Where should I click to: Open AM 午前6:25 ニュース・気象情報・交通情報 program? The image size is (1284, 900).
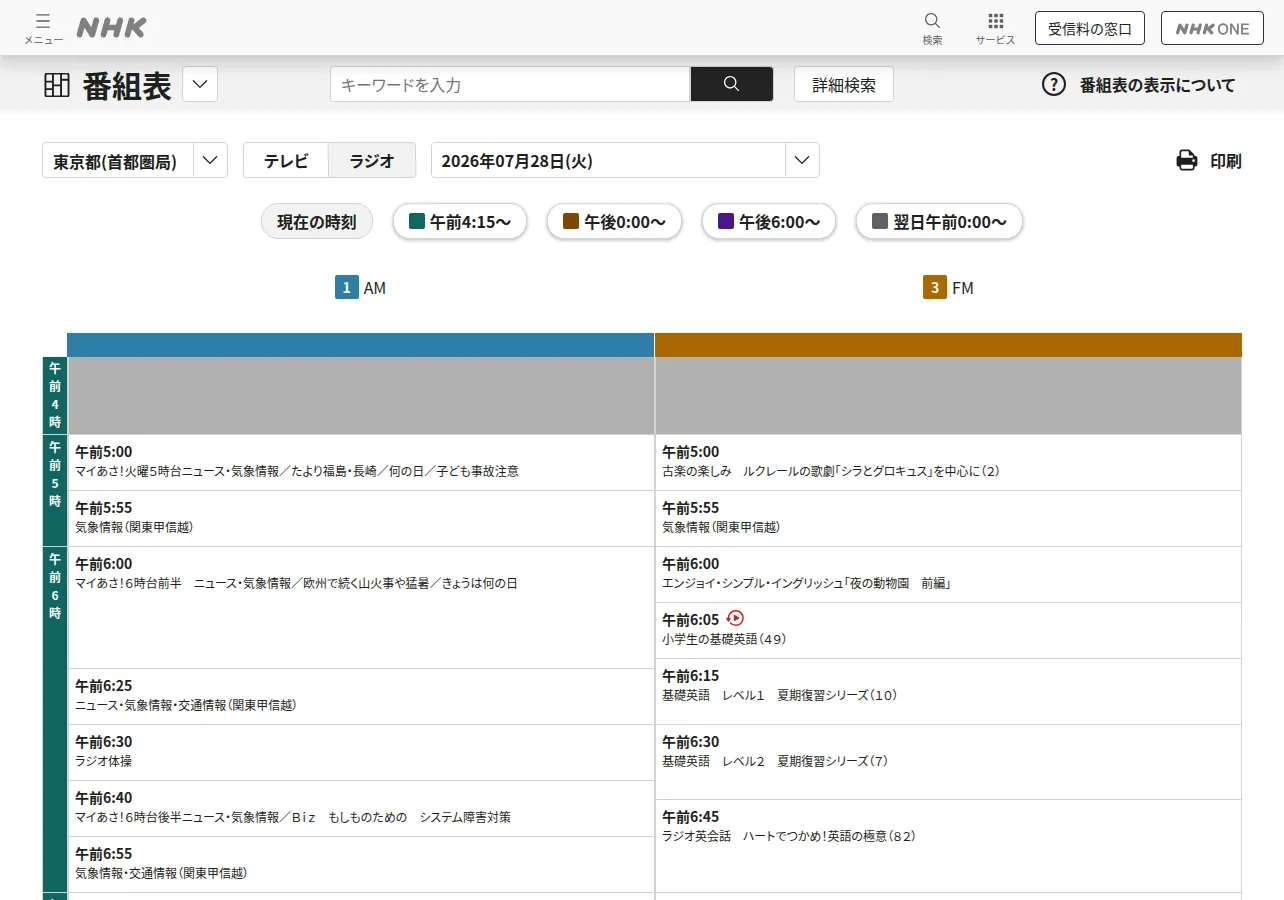tap(360, 696)
